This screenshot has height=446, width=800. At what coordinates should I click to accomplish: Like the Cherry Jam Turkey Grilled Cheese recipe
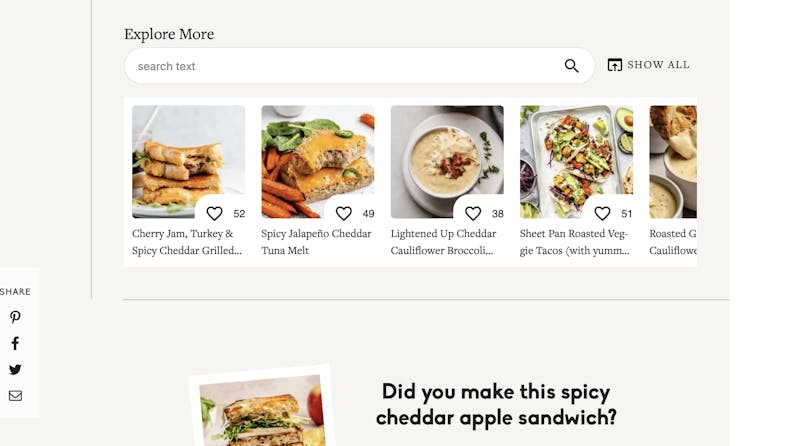pyautogui.click(x=215, y=213)
